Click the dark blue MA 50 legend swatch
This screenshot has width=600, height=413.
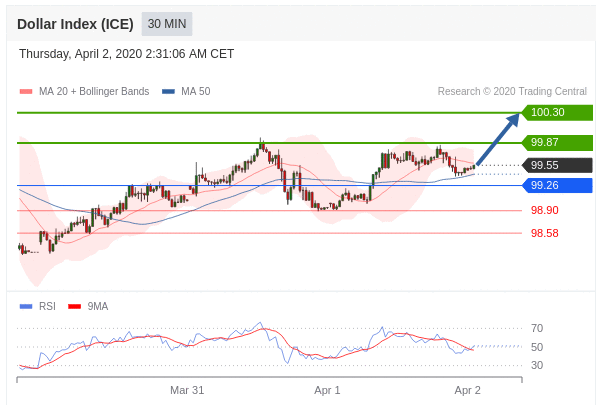pyautogui.click(x=168, y=91)
